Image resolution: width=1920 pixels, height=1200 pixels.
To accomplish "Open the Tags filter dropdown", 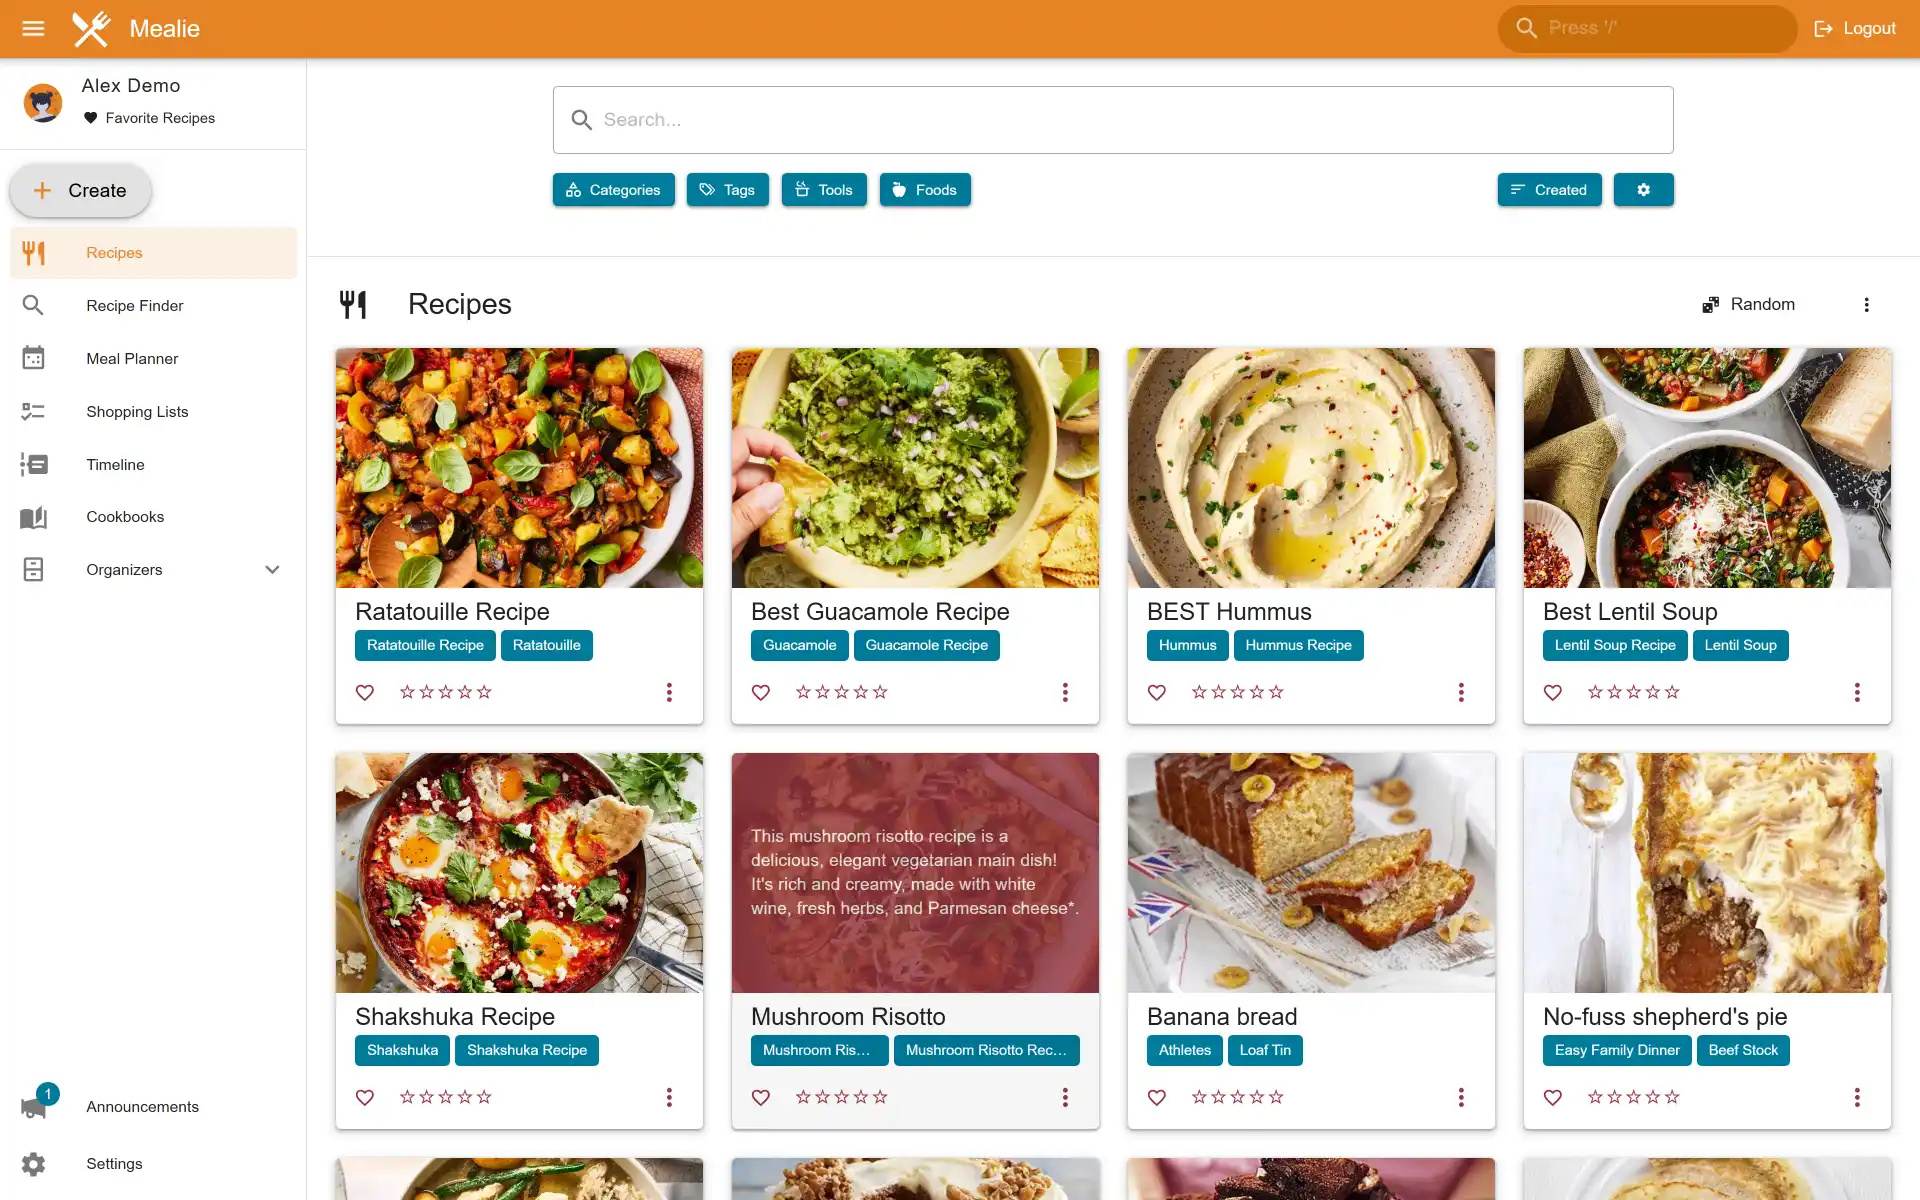I will point(727,190).
